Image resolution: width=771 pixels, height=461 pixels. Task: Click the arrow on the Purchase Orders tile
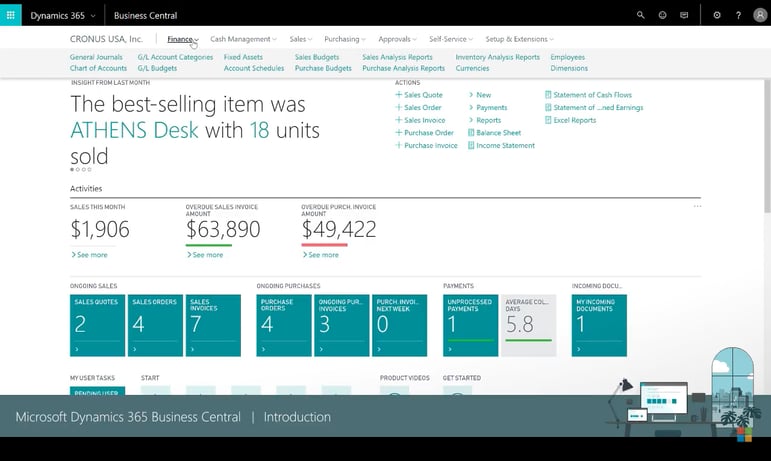[264, 349]
